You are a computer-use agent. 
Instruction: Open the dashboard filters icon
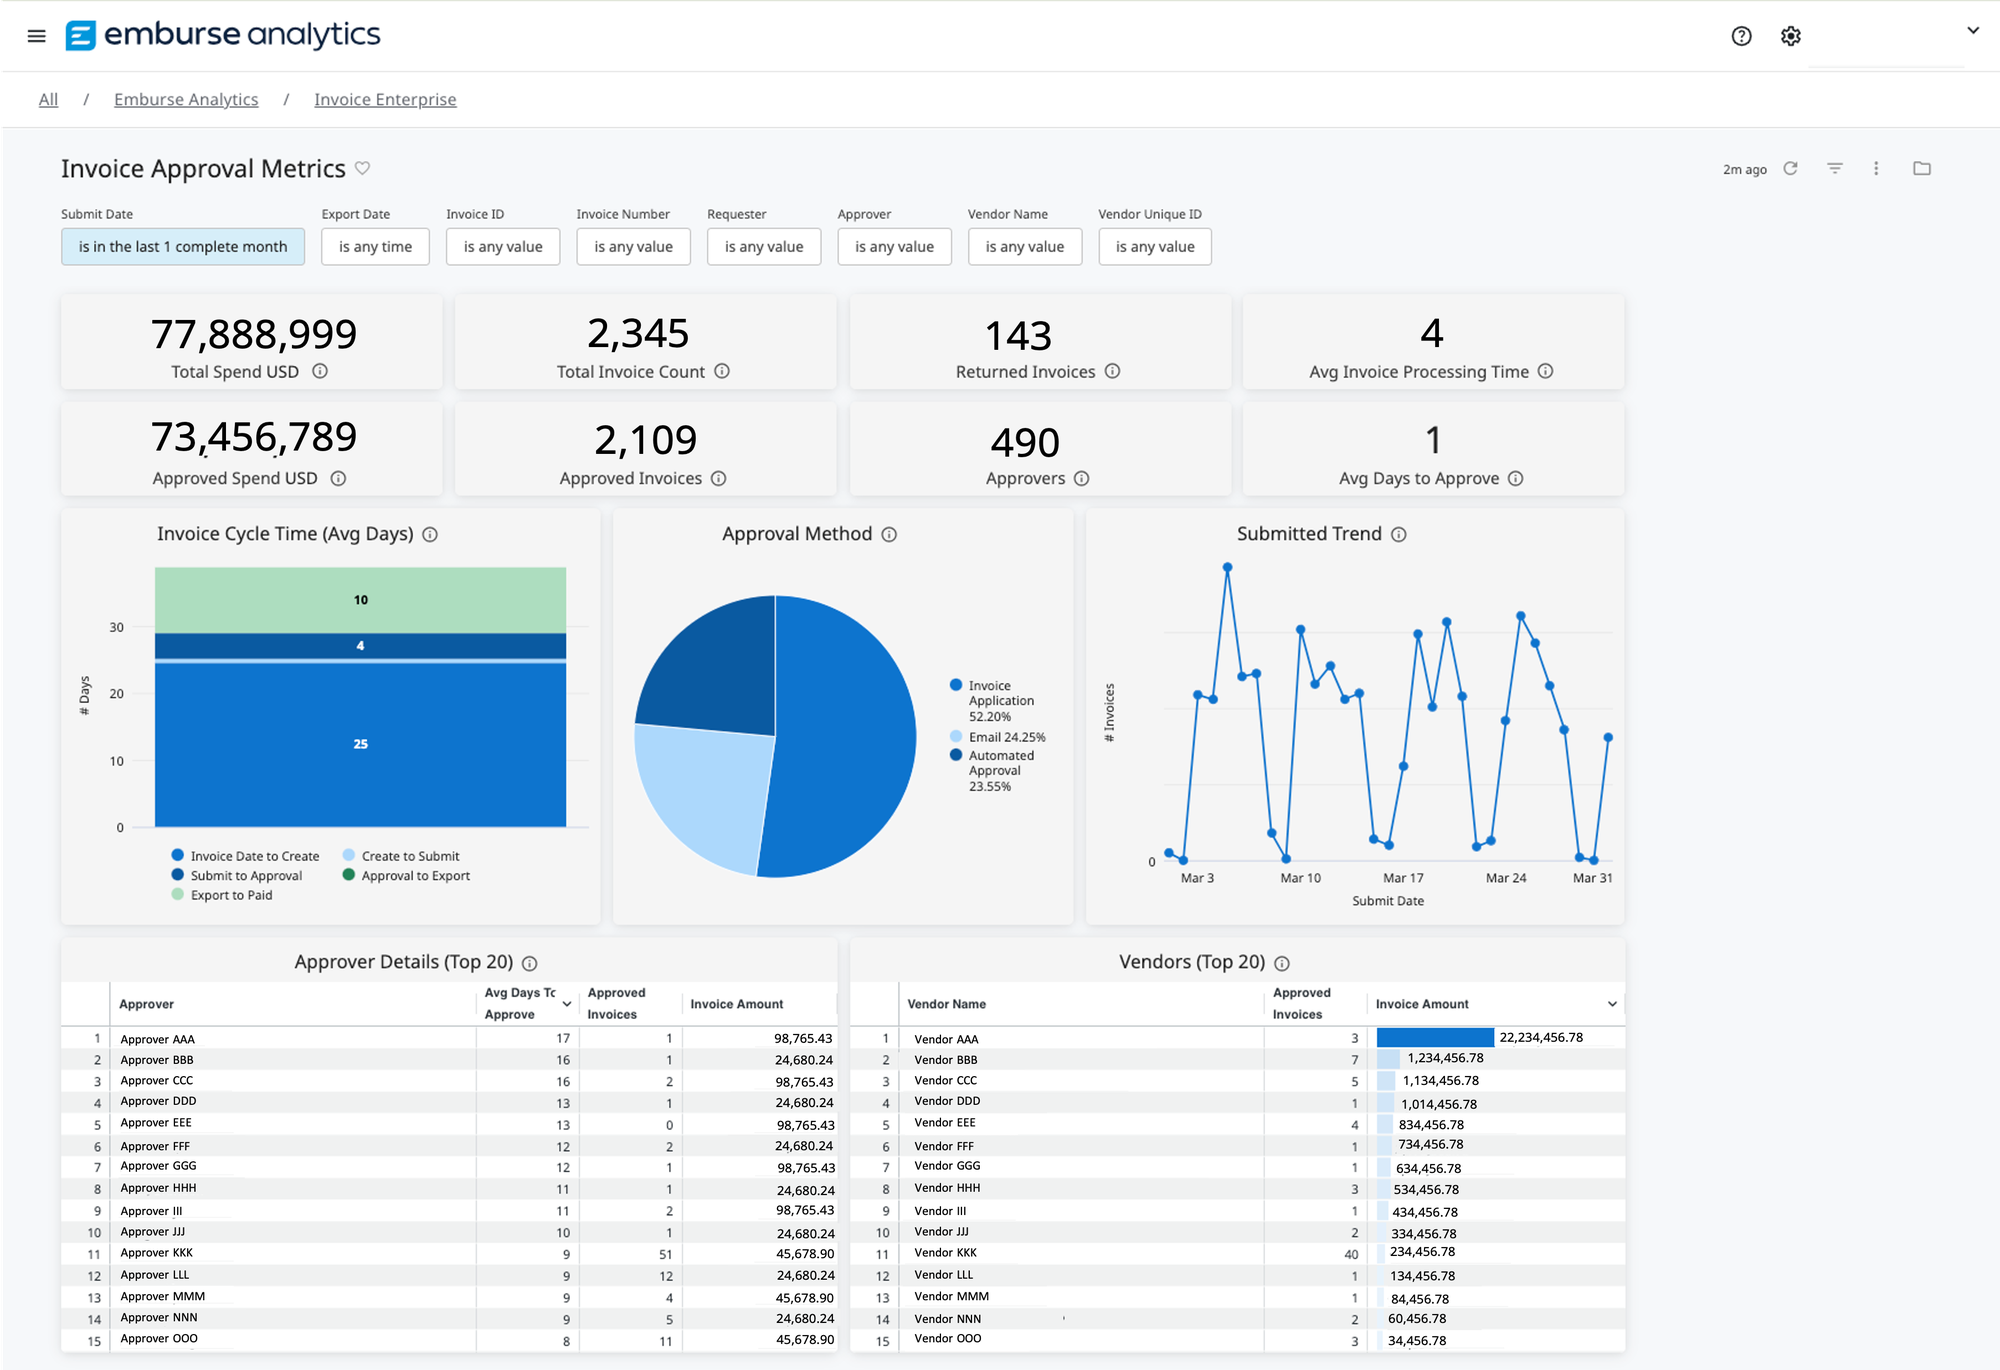pyautogui.click(x=1835, y=168)
